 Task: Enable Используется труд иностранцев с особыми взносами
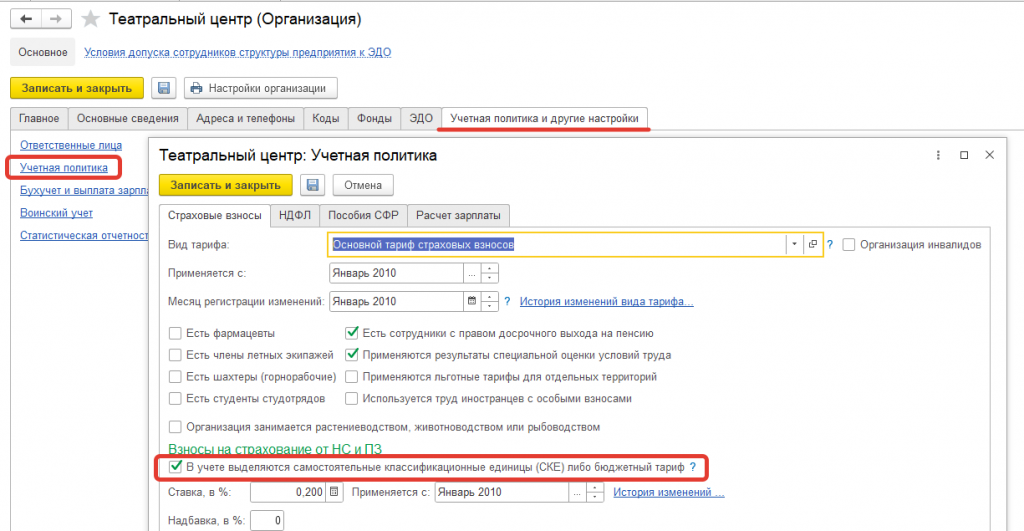click(x=351, y=398)
